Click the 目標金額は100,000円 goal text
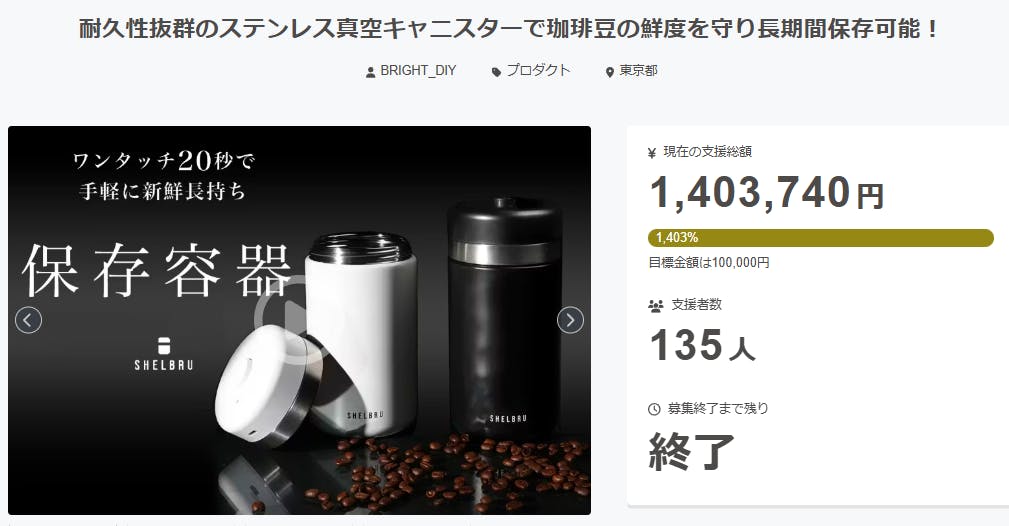1009x526 pixels. click(708, 263)
